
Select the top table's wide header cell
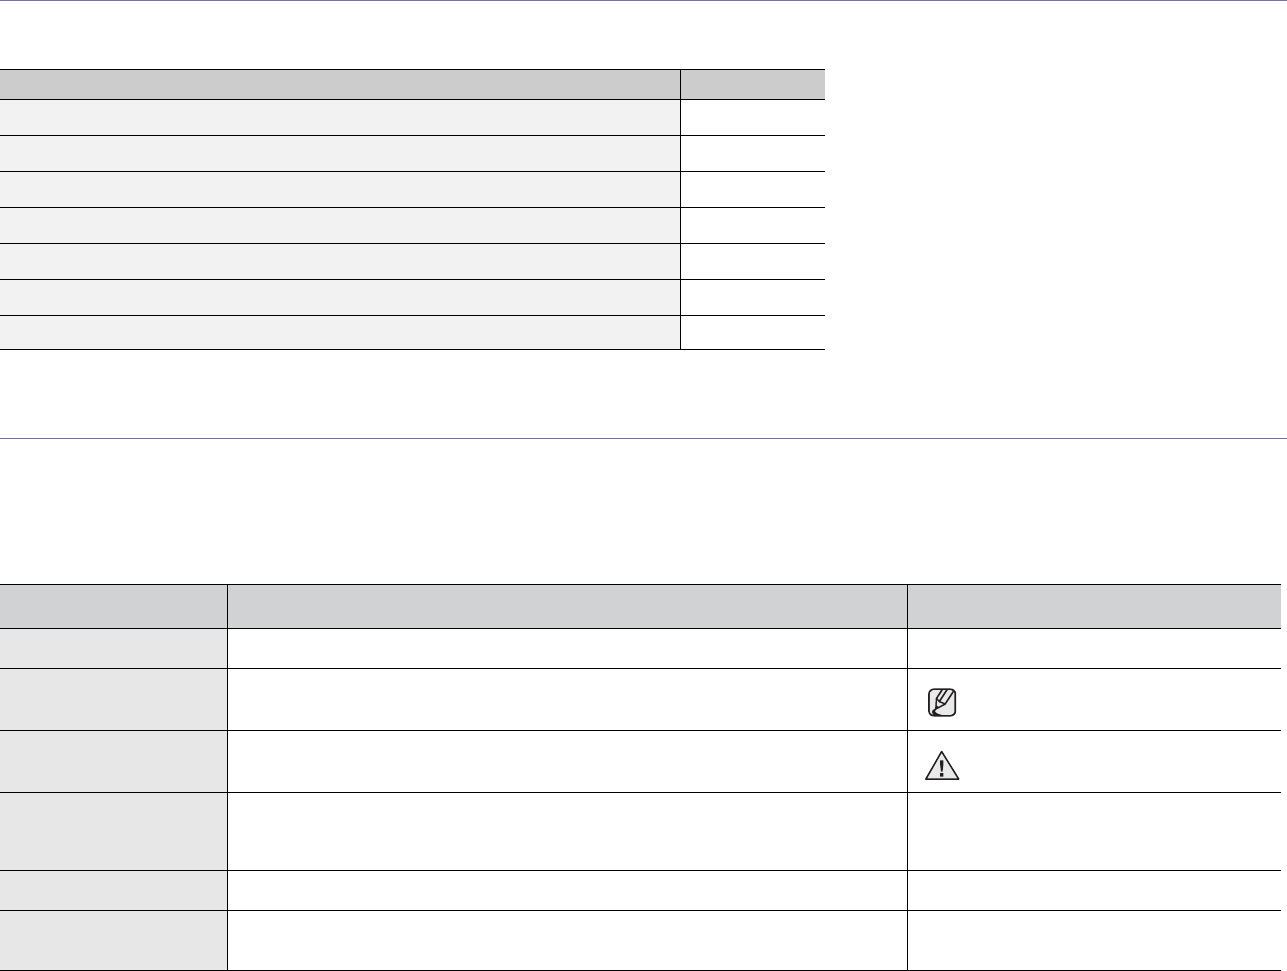[x=340, y=84]
